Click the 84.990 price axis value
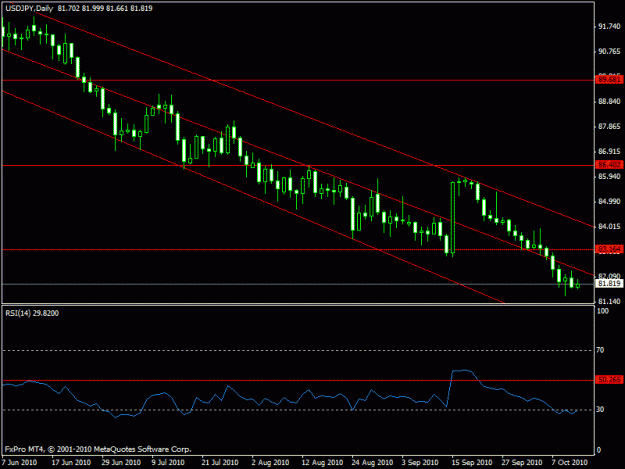Screen dimensions: 625x469 pos(609,202)
